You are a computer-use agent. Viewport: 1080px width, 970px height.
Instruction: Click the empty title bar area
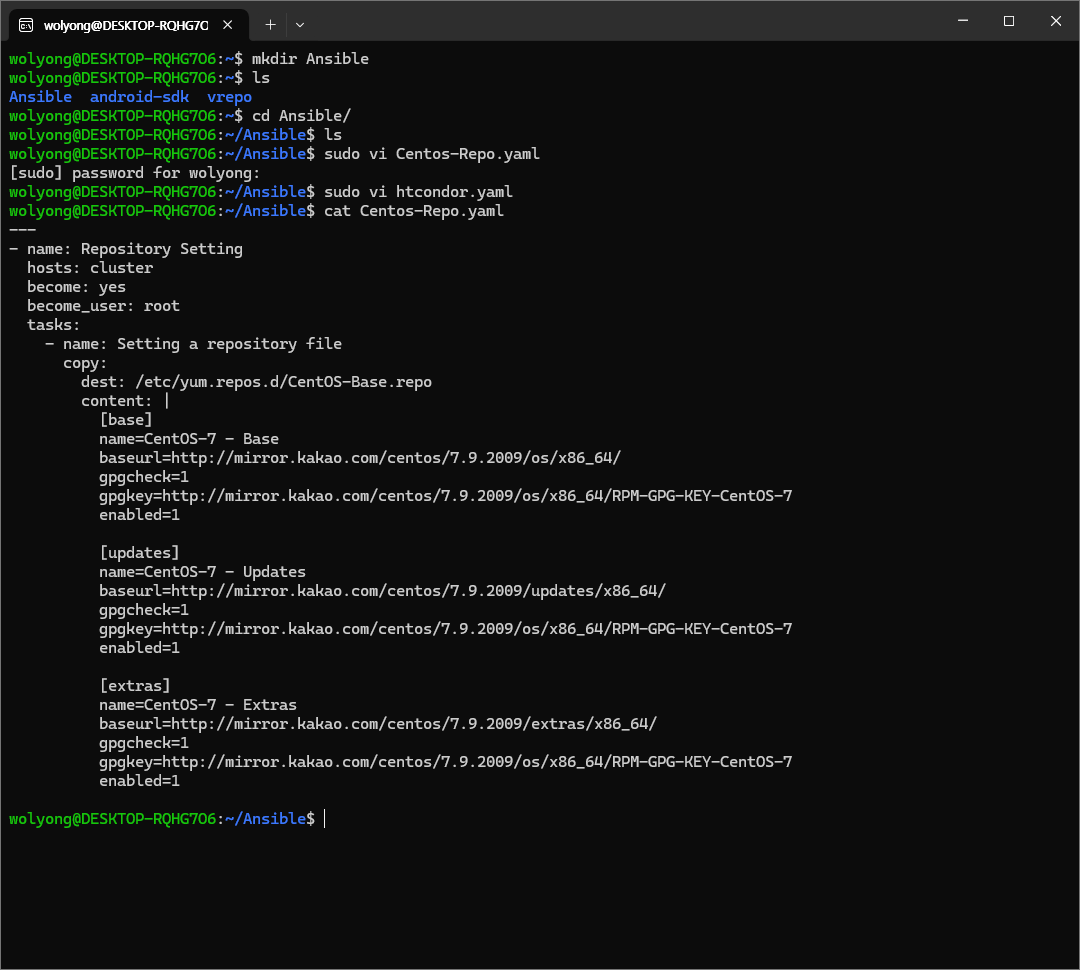point(620,21)
